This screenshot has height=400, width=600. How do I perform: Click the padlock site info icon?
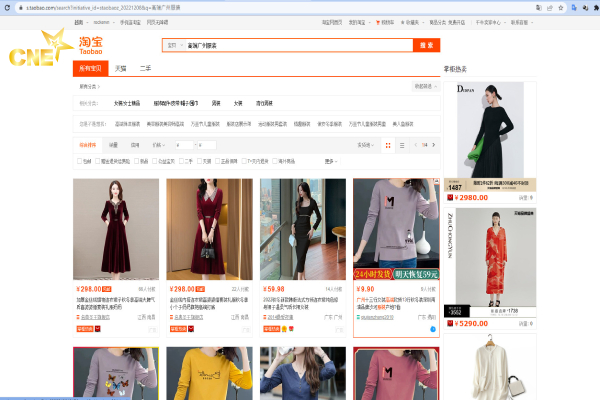pos(21,8)
